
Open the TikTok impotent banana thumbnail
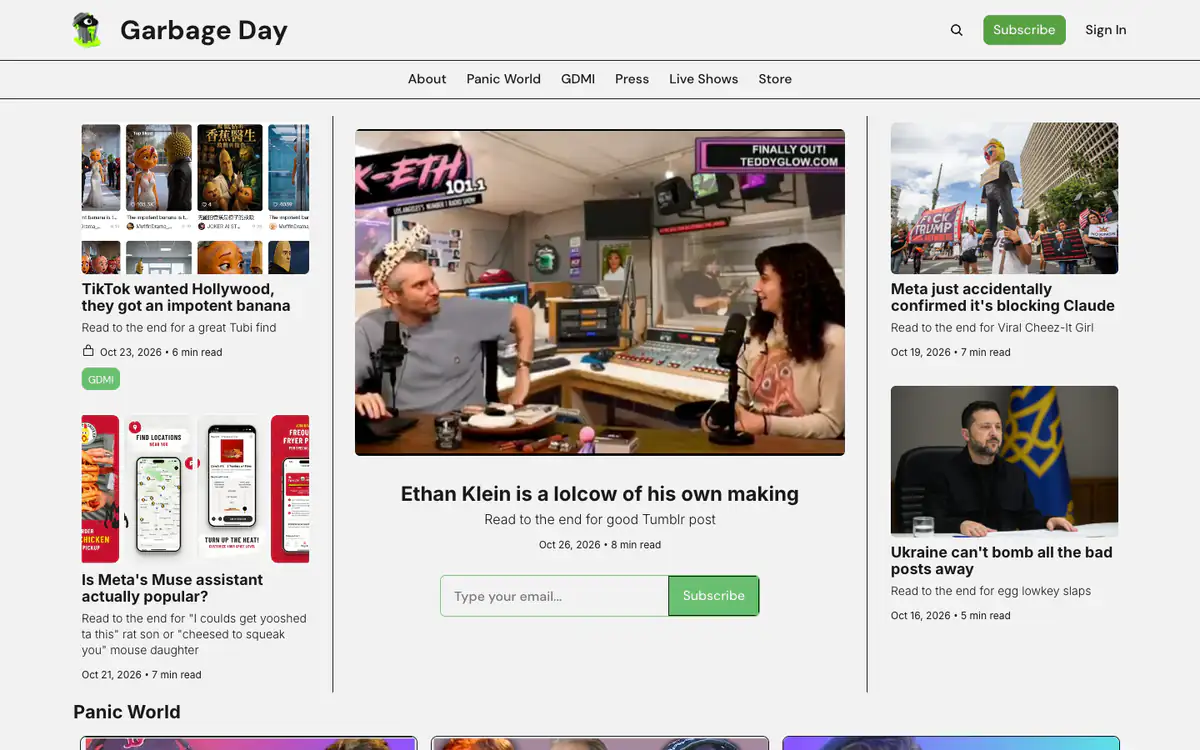pyautogui.click(x=195, y=198)
